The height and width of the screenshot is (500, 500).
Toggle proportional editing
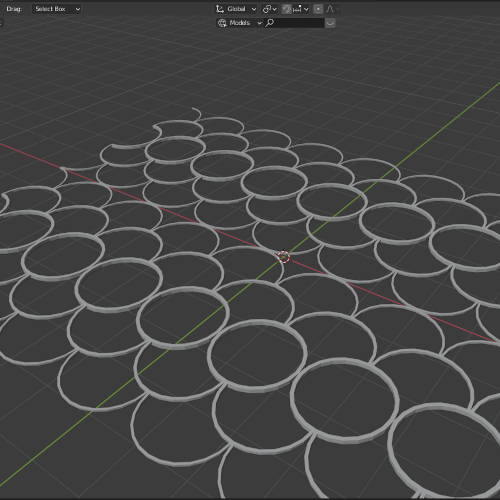coord(318,9)
